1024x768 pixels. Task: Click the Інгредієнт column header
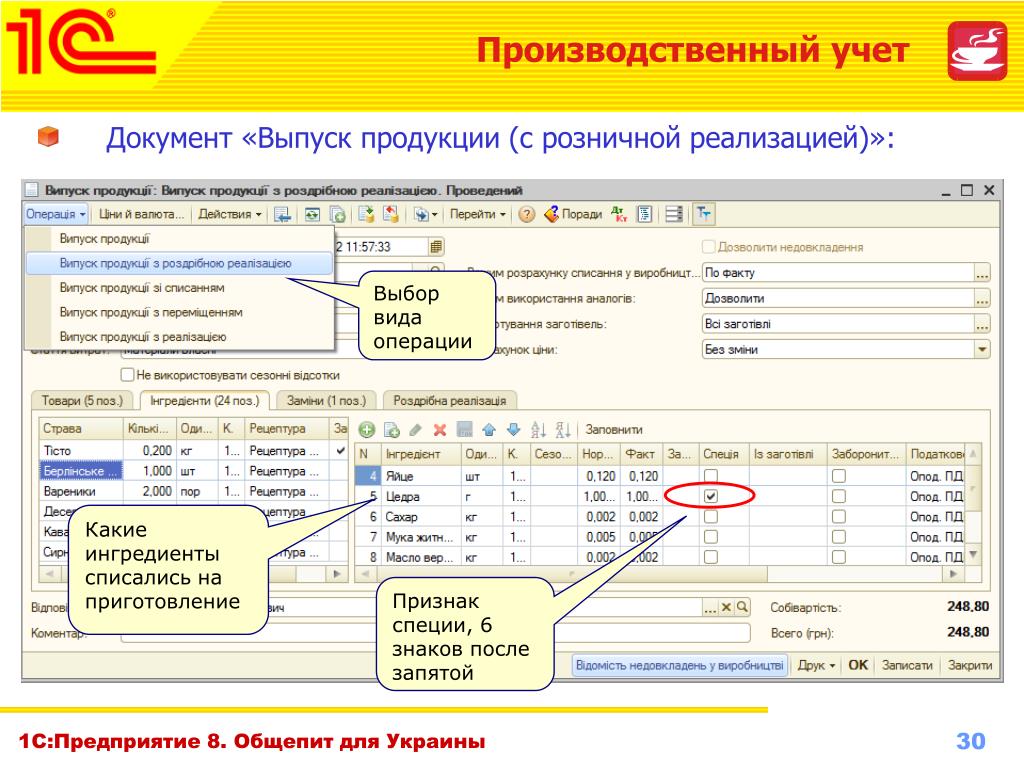click(420, 454)
